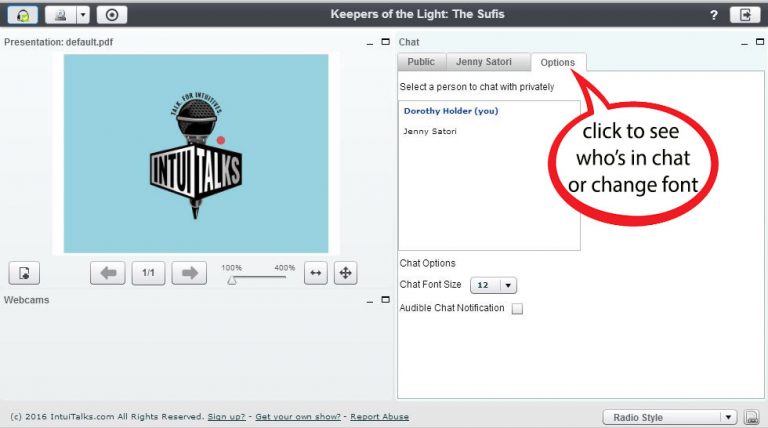This screenshot has width=768, height=428.
Task: Open the Get your own show? link
Action: point(298,417)
